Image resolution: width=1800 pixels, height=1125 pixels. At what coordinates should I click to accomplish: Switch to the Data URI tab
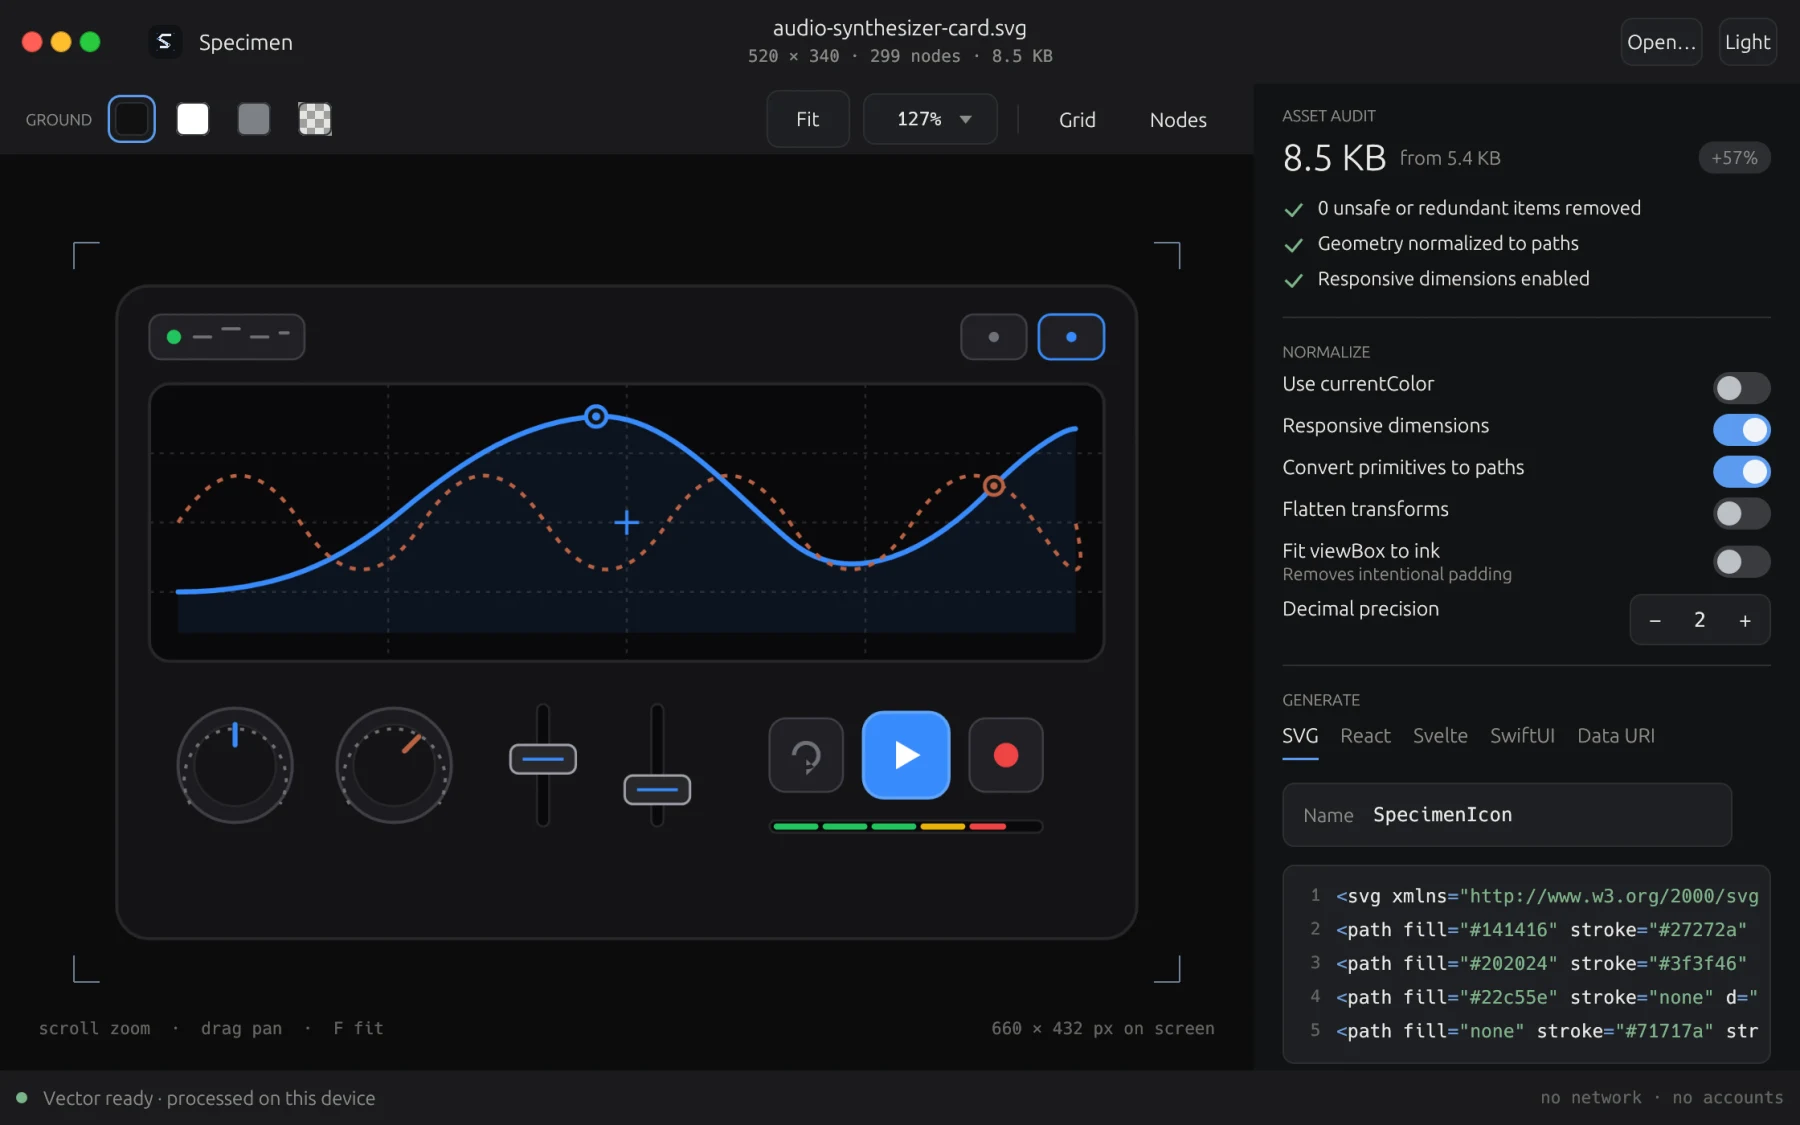point(1616,737)
